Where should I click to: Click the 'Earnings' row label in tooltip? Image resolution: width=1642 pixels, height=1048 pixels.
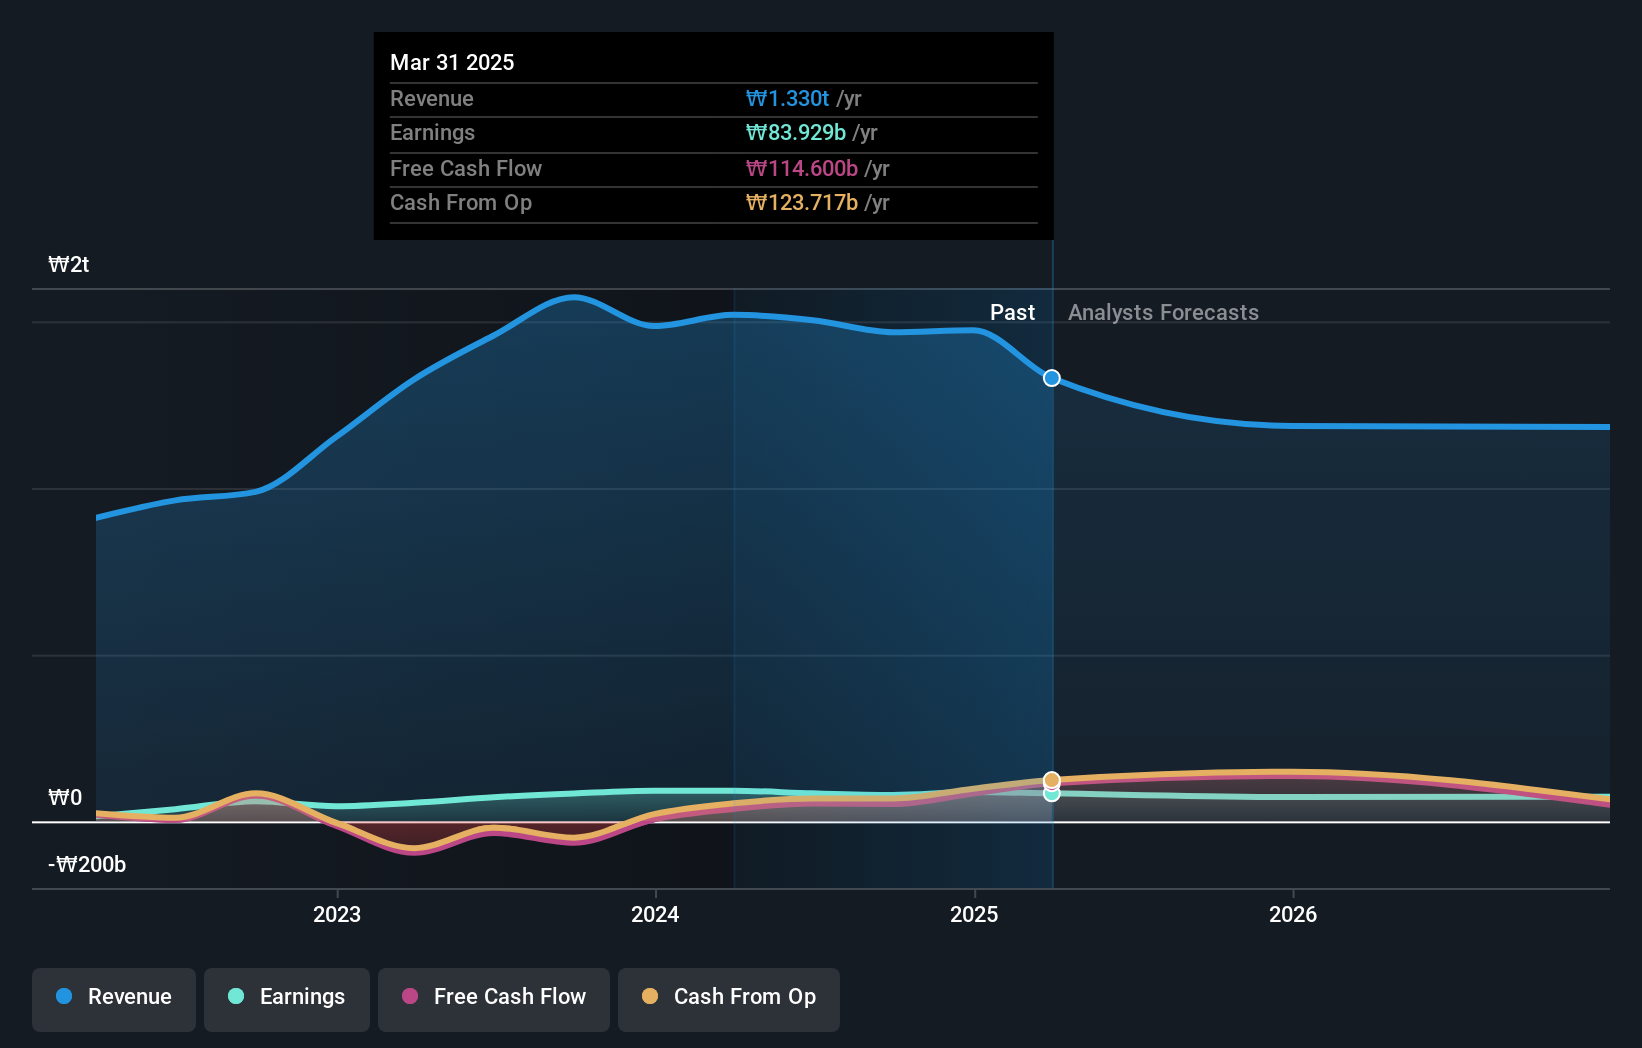[432, 132]
